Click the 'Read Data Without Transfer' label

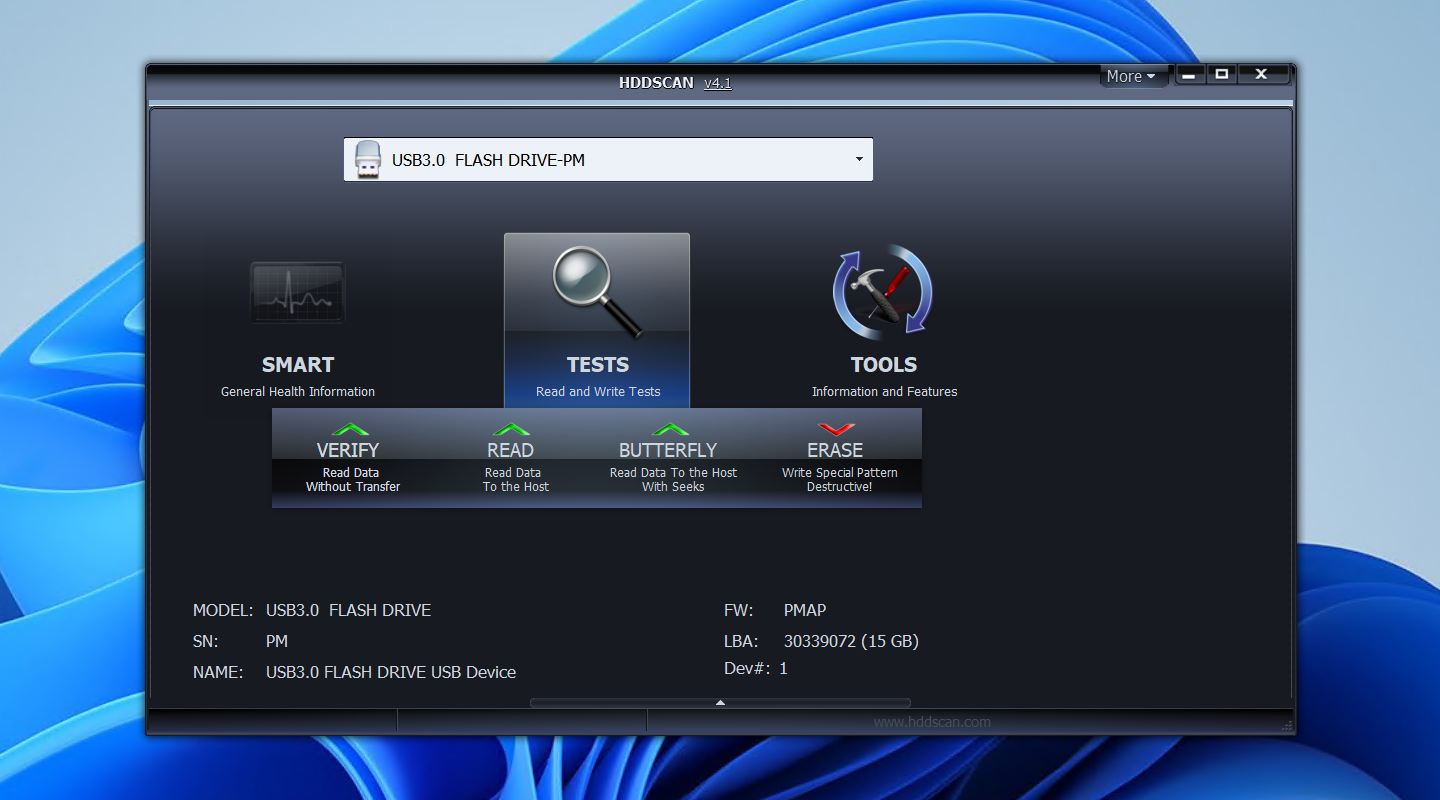click(x=351, y=479)
